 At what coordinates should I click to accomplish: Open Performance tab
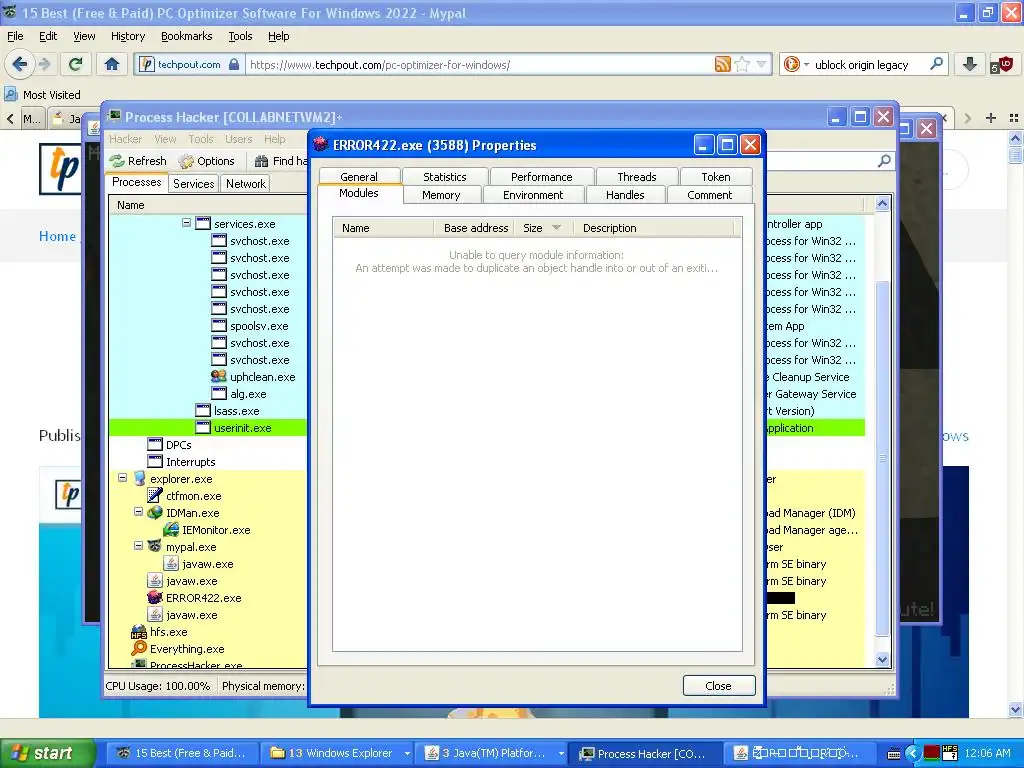[x=541, y=176]
